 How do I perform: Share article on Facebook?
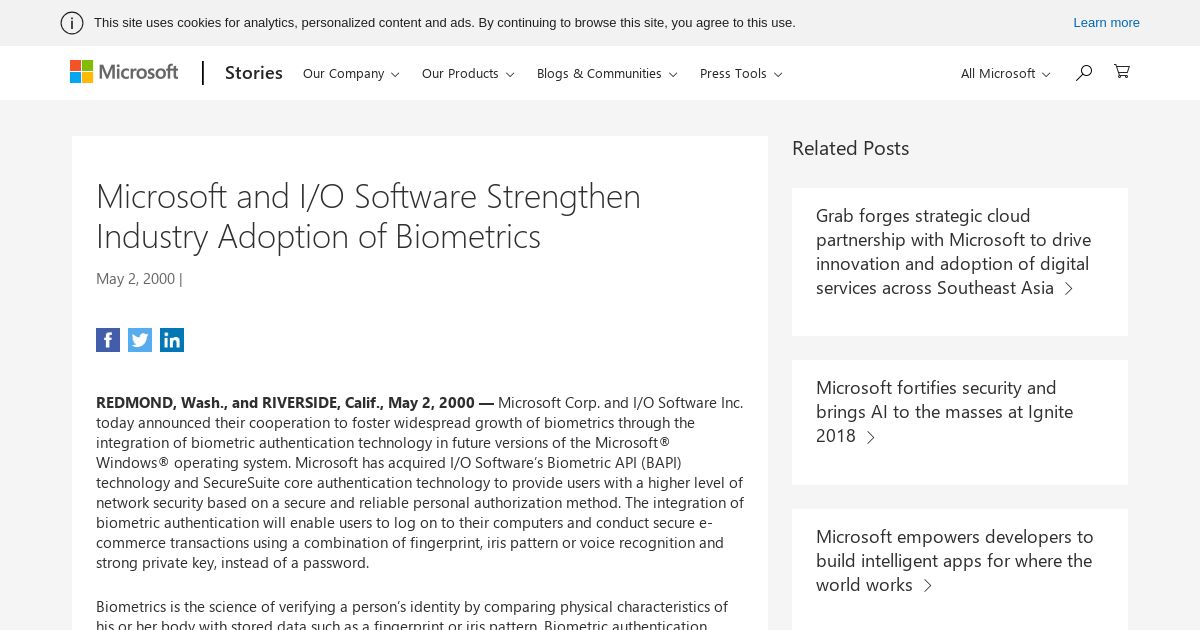(108, 340)
